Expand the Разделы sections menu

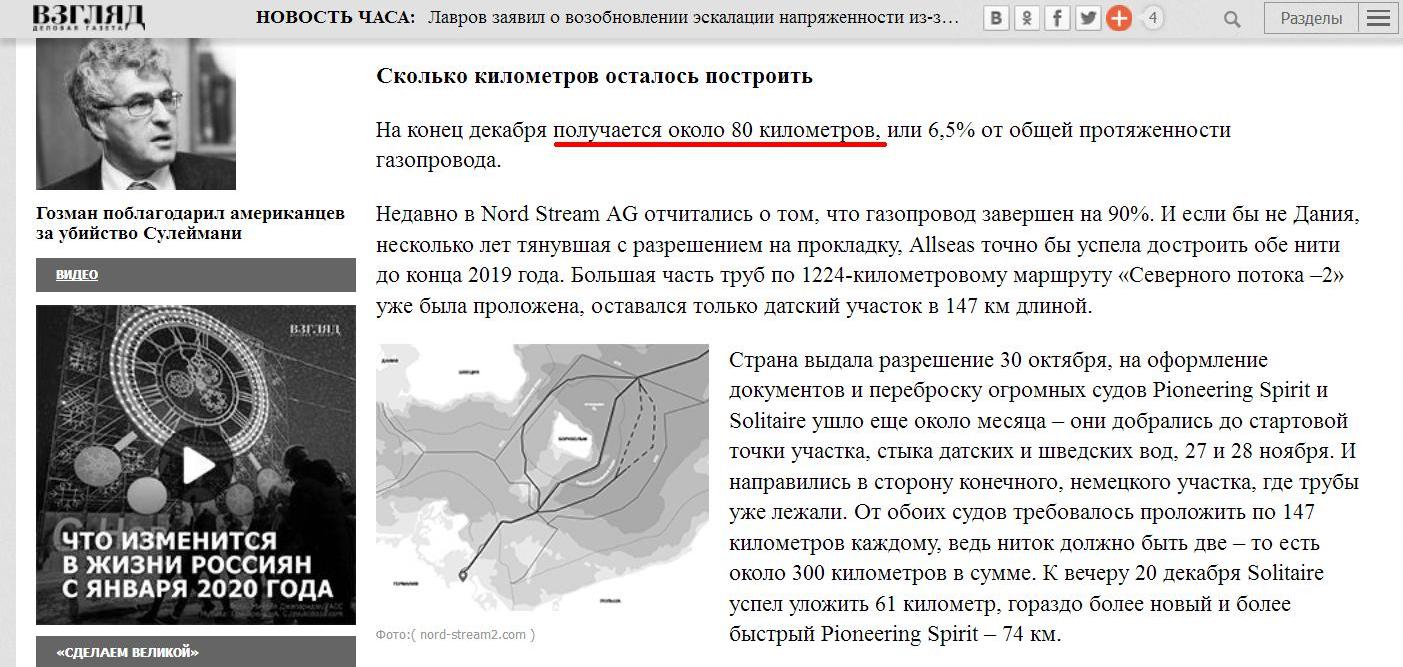1311,18
